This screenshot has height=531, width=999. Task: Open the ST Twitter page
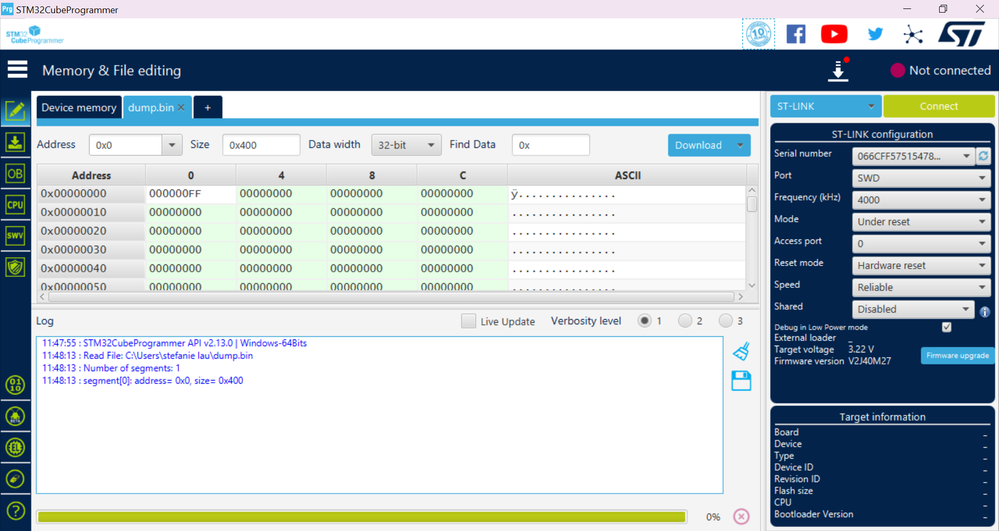[x=875, y=34]
